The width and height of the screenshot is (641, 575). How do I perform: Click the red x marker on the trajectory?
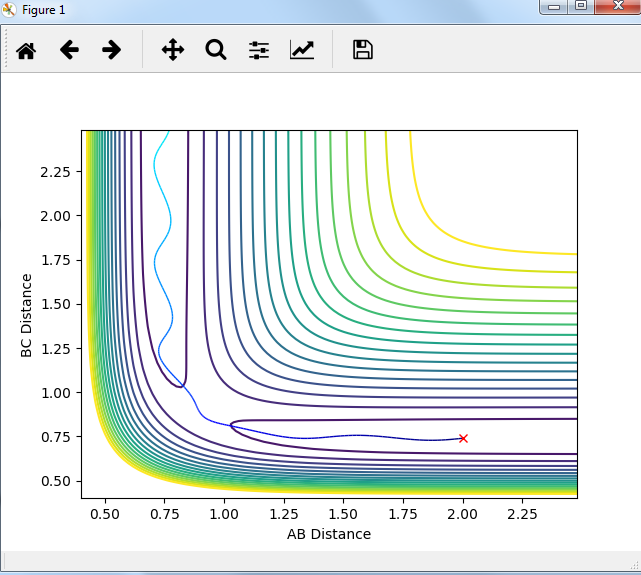pyautogui.click(x=463, y=438)
